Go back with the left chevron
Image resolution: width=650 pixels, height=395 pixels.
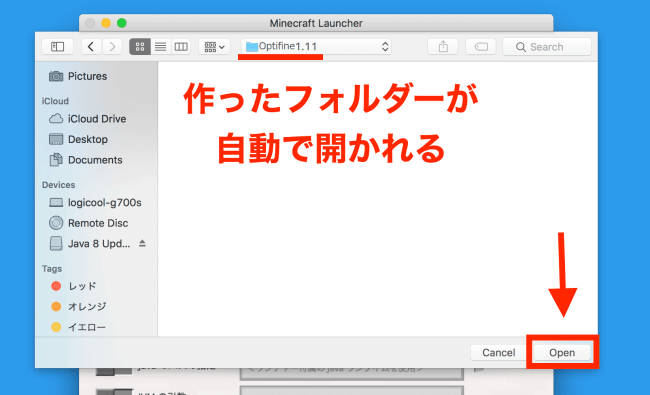92,46
